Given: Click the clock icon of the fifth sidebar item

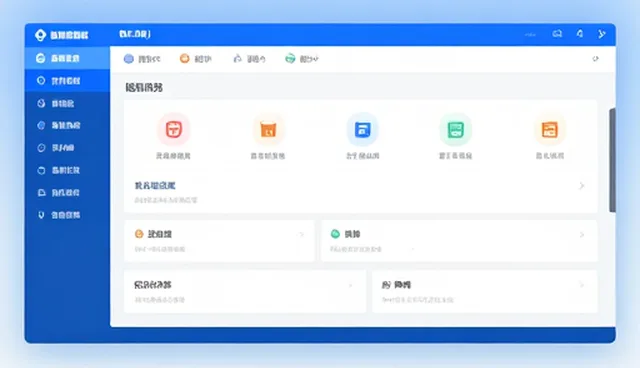Looking at the screenshot, I should coord(41,148).
